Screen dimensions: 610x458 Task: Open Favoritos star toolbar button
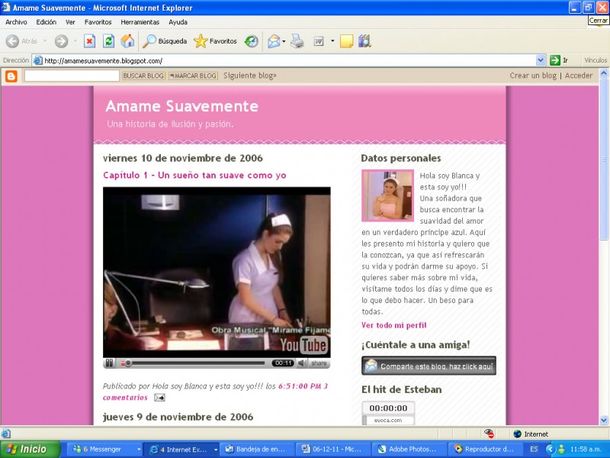(215, 41)
